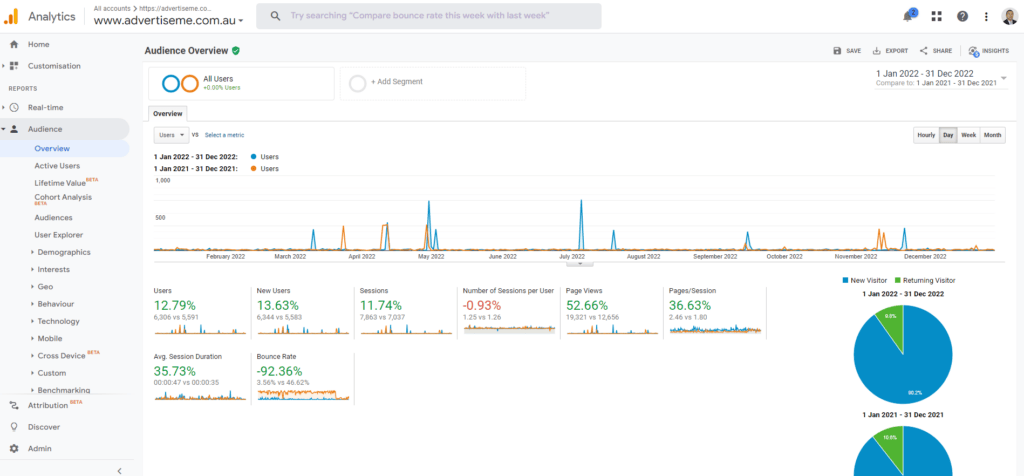Image resolution: width=1024 pixels, height=476 pixels.
Task: Click the Real-time clock icon
Action: pyautogui.click(x=14, y=107)
